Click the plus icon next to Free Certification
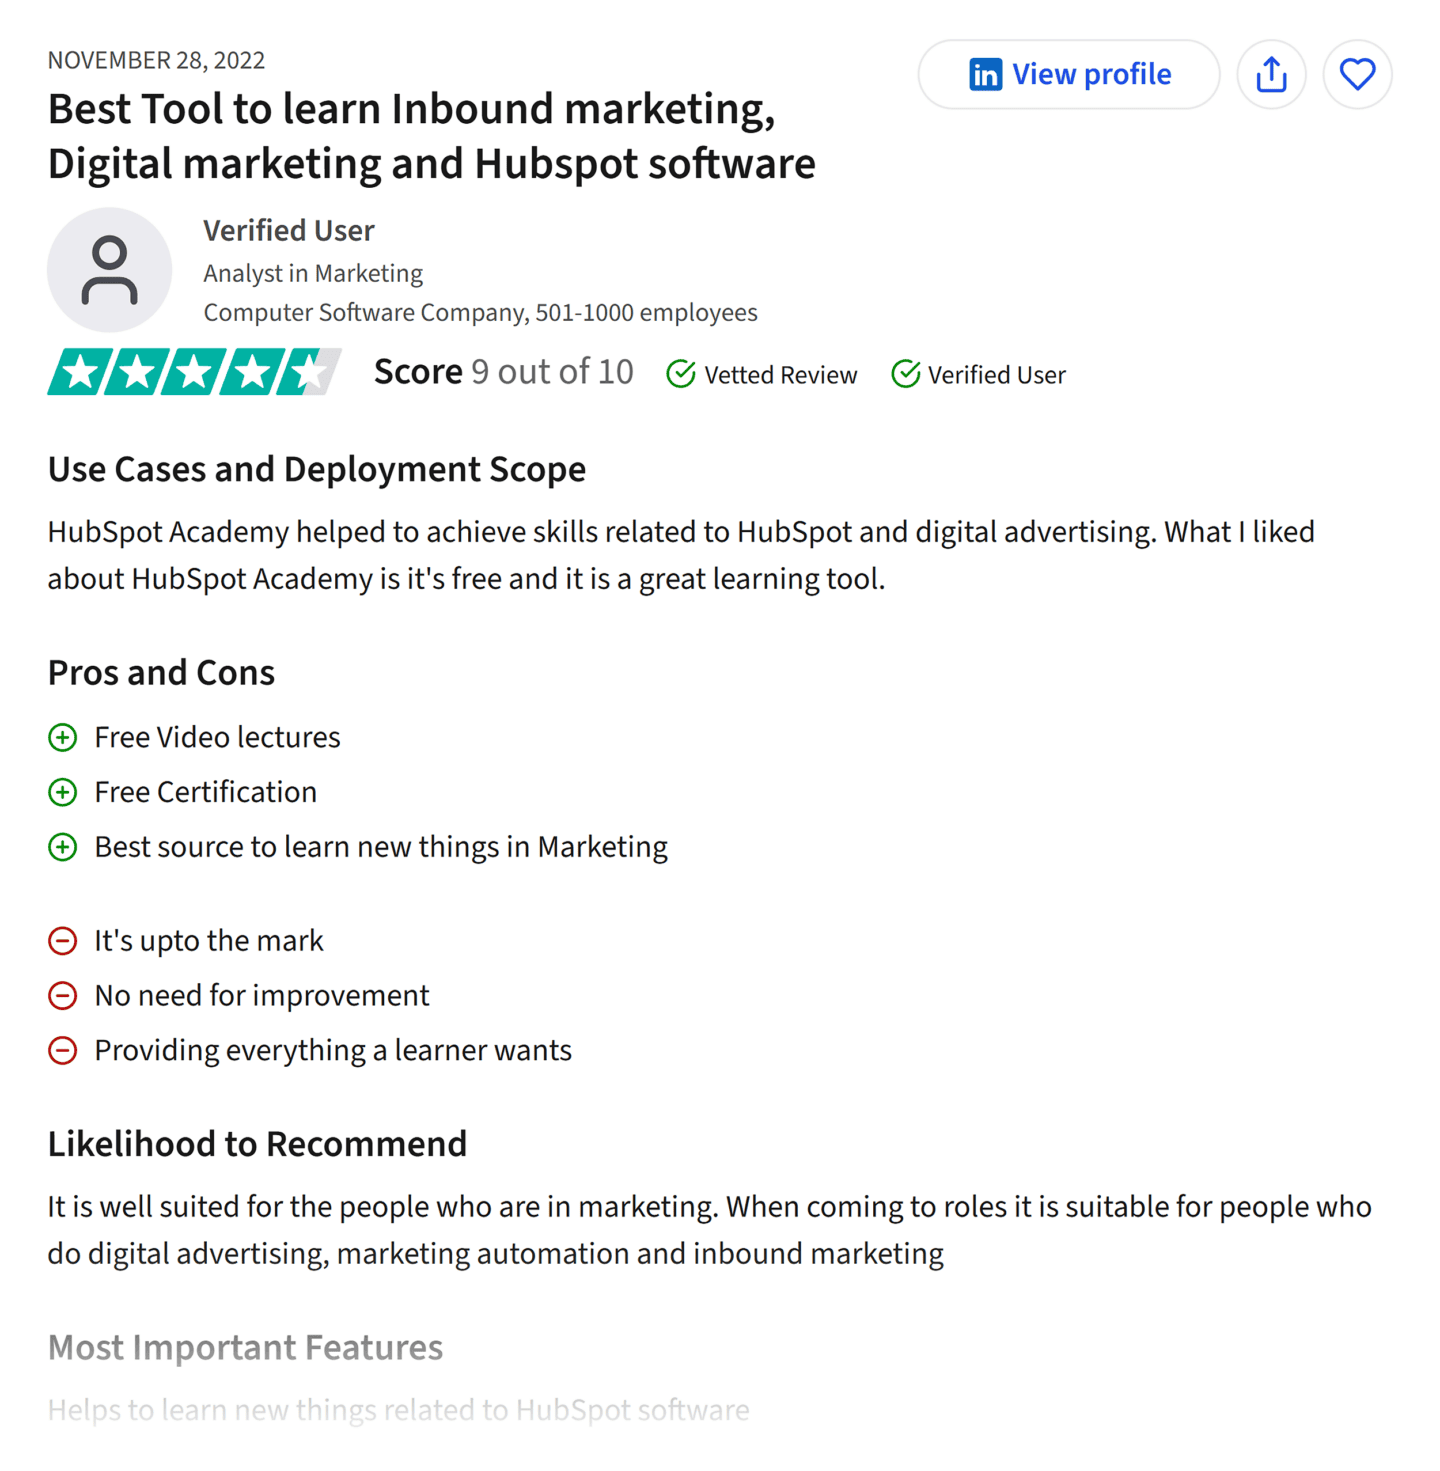 (63, 792)
